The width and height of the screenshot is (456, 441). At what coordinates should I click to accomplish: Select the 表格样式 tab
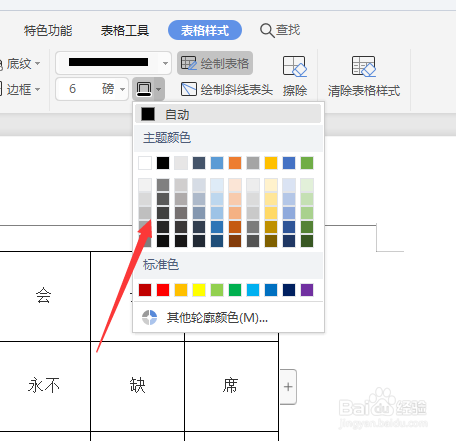205,30
